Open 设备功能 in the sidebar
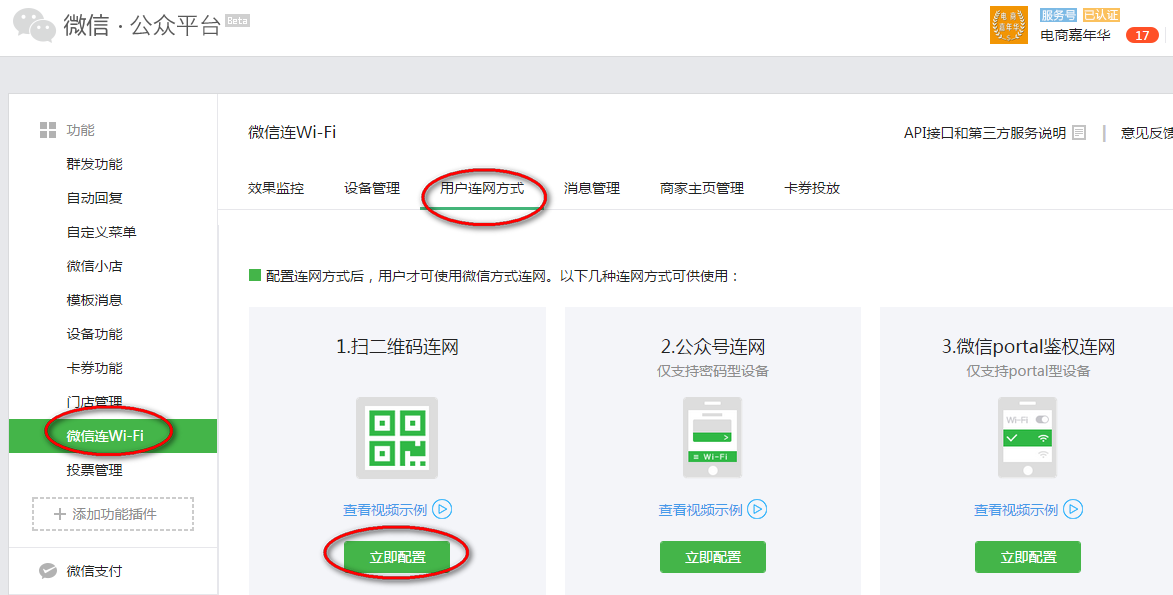 94,335
